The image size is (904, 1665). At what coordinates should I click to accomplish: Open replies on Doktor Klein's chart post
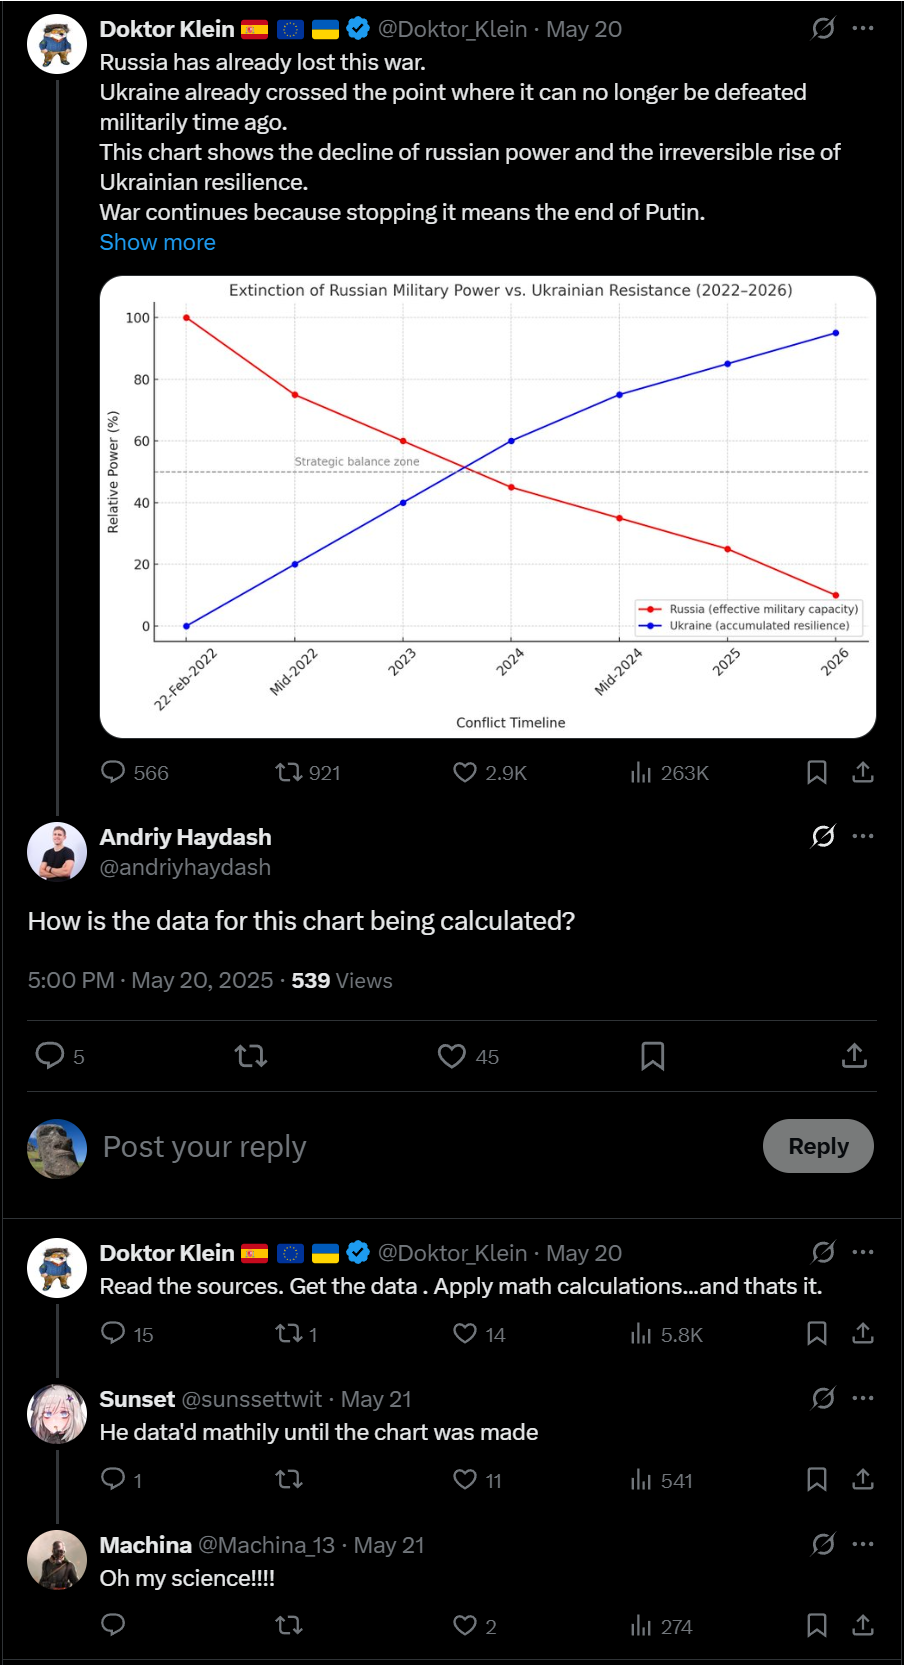[114, 772]
